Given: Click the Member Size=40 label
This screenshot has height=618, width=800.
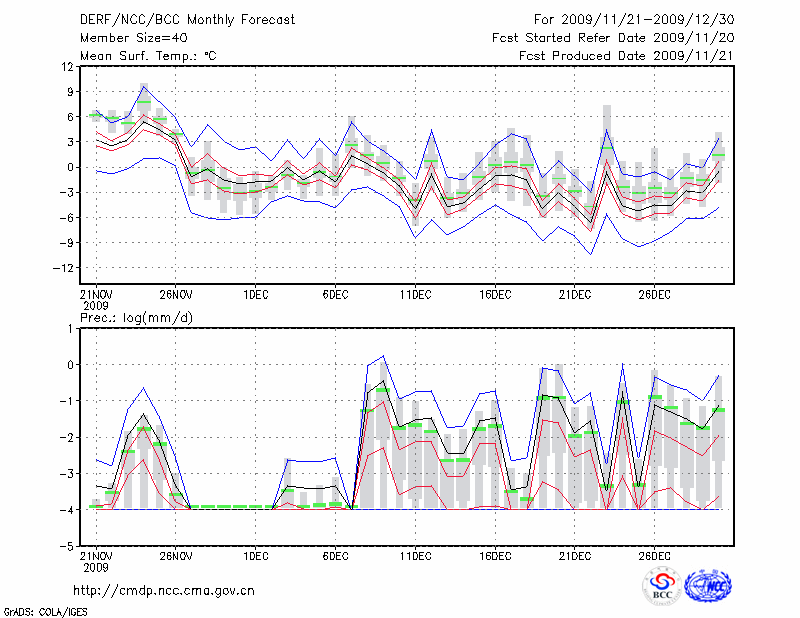Looking at the screenshot, I should click(126, 37).
